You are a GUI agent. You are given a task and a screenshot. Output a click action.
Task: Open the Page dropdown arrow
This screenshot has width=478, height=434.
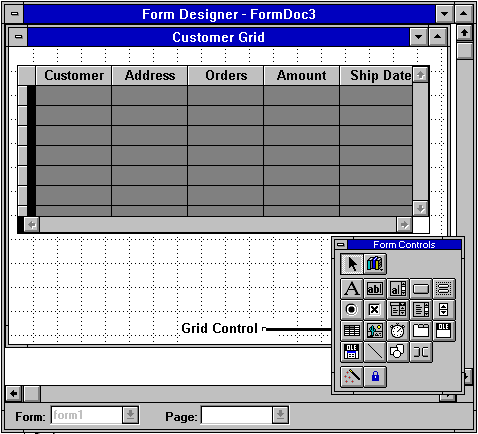click(x=280, y=415)
